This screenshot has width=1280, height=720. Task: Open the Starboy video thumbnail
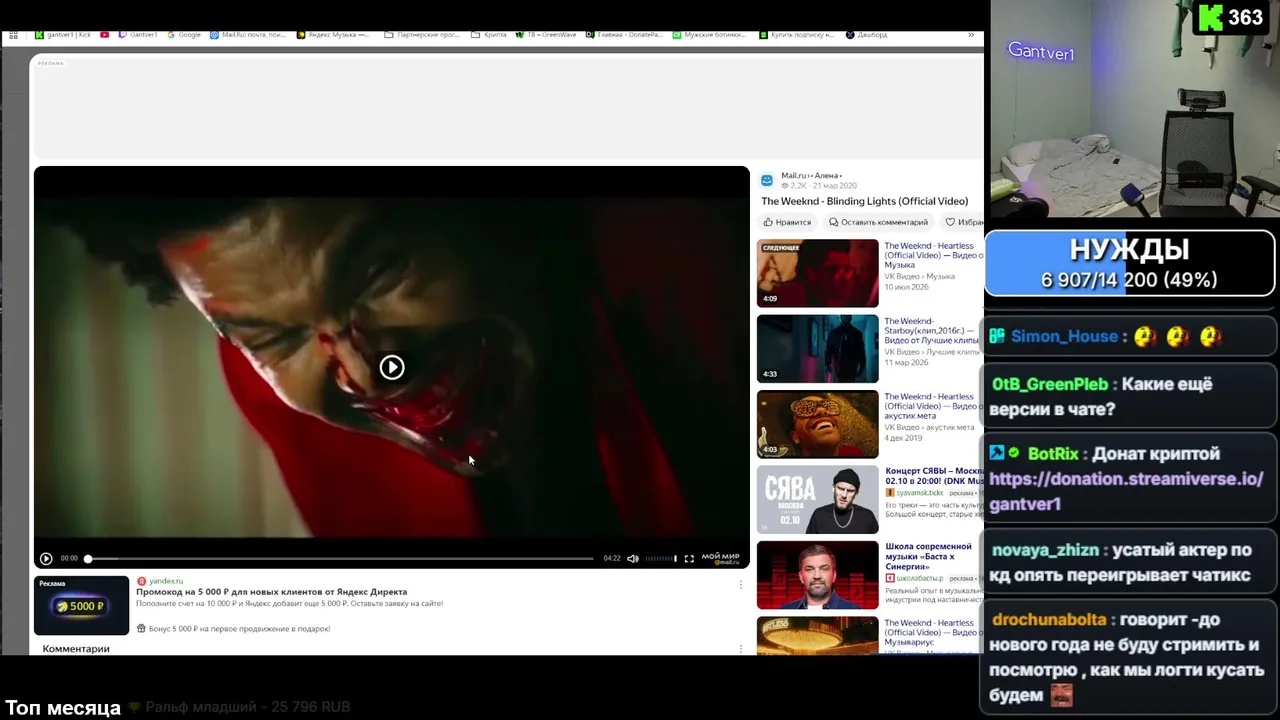click(x=817, y=349)
